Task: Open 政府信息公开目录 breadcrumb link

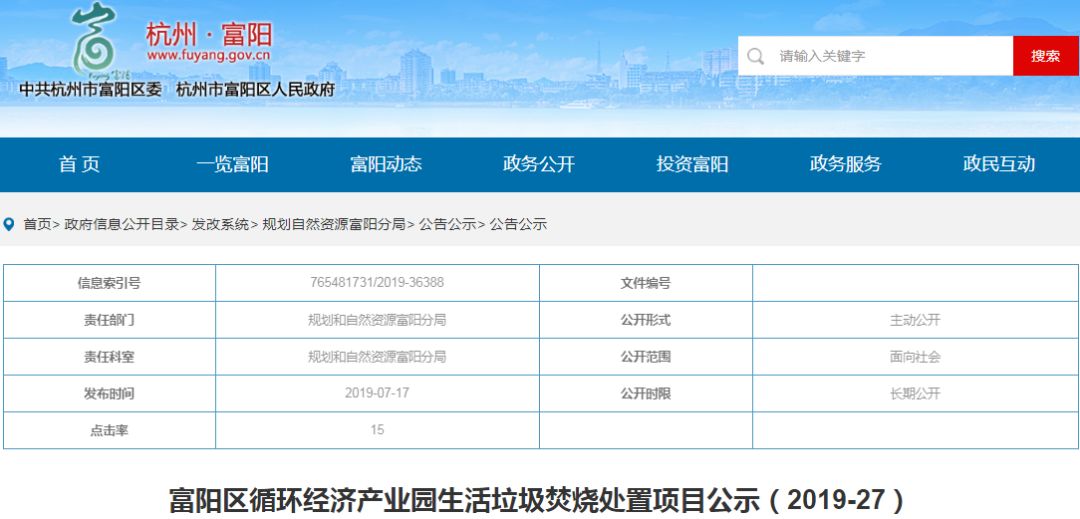Action: 122,225
